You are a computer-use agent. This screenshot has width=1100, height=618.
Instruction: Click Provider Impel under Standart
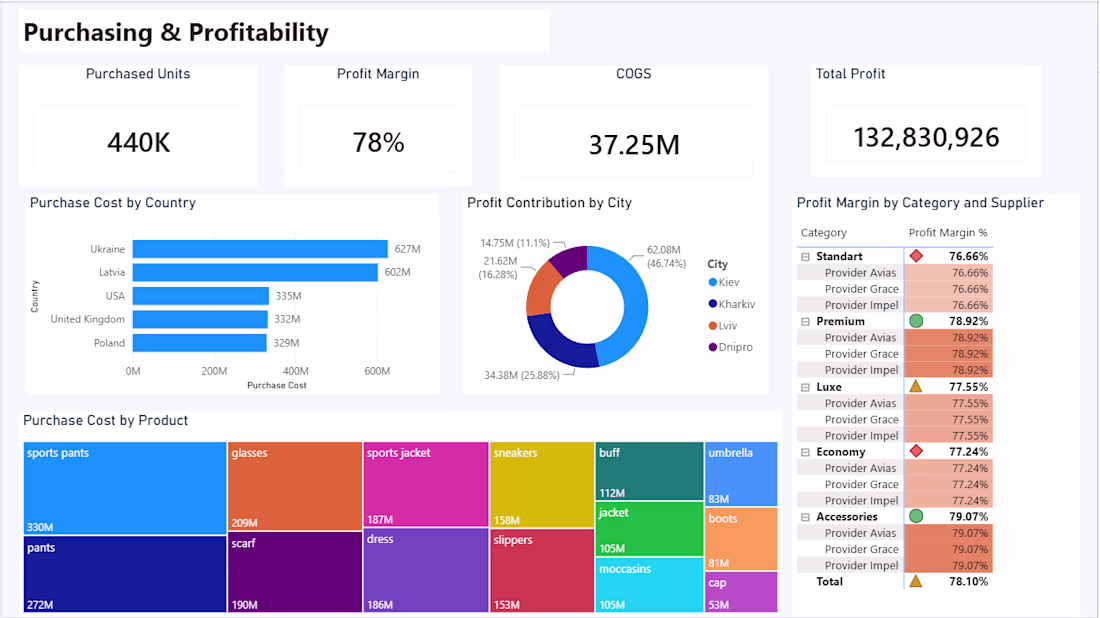click(861, 305)
